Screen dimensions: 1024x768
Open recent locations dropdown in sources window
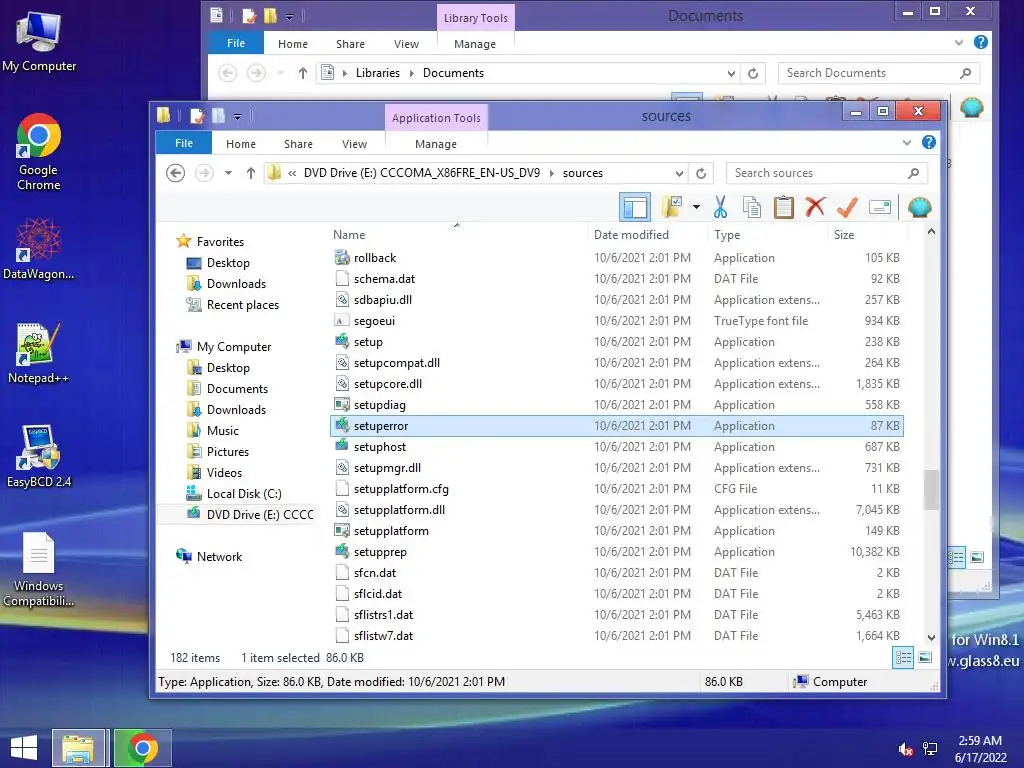coord(228,173)
